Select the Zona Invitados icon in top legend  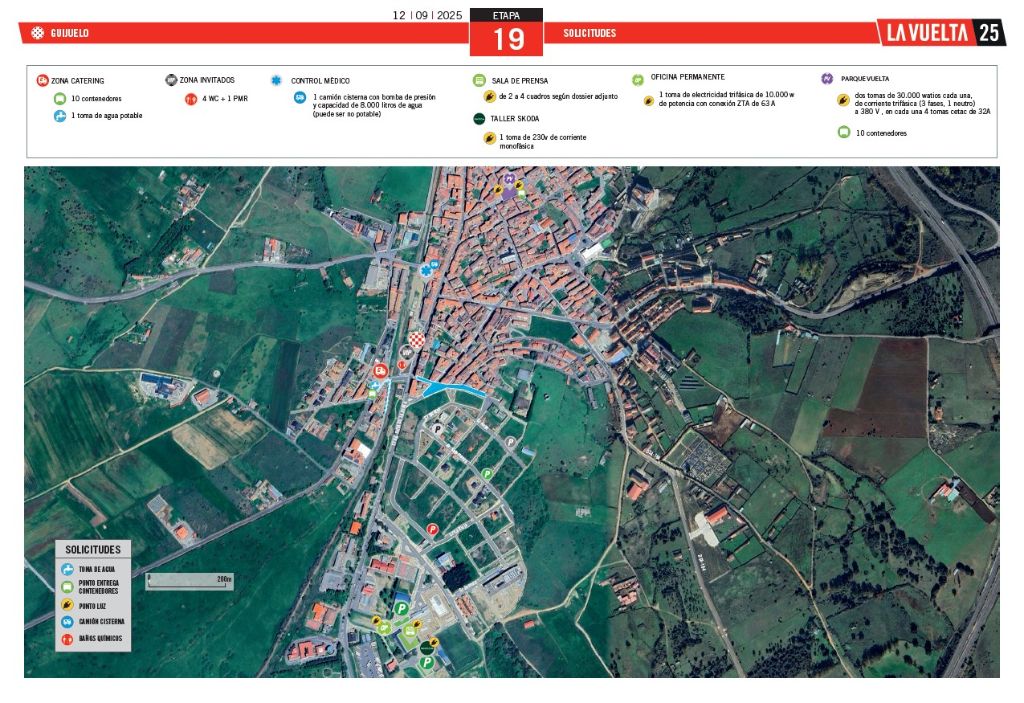coord(171,80)
